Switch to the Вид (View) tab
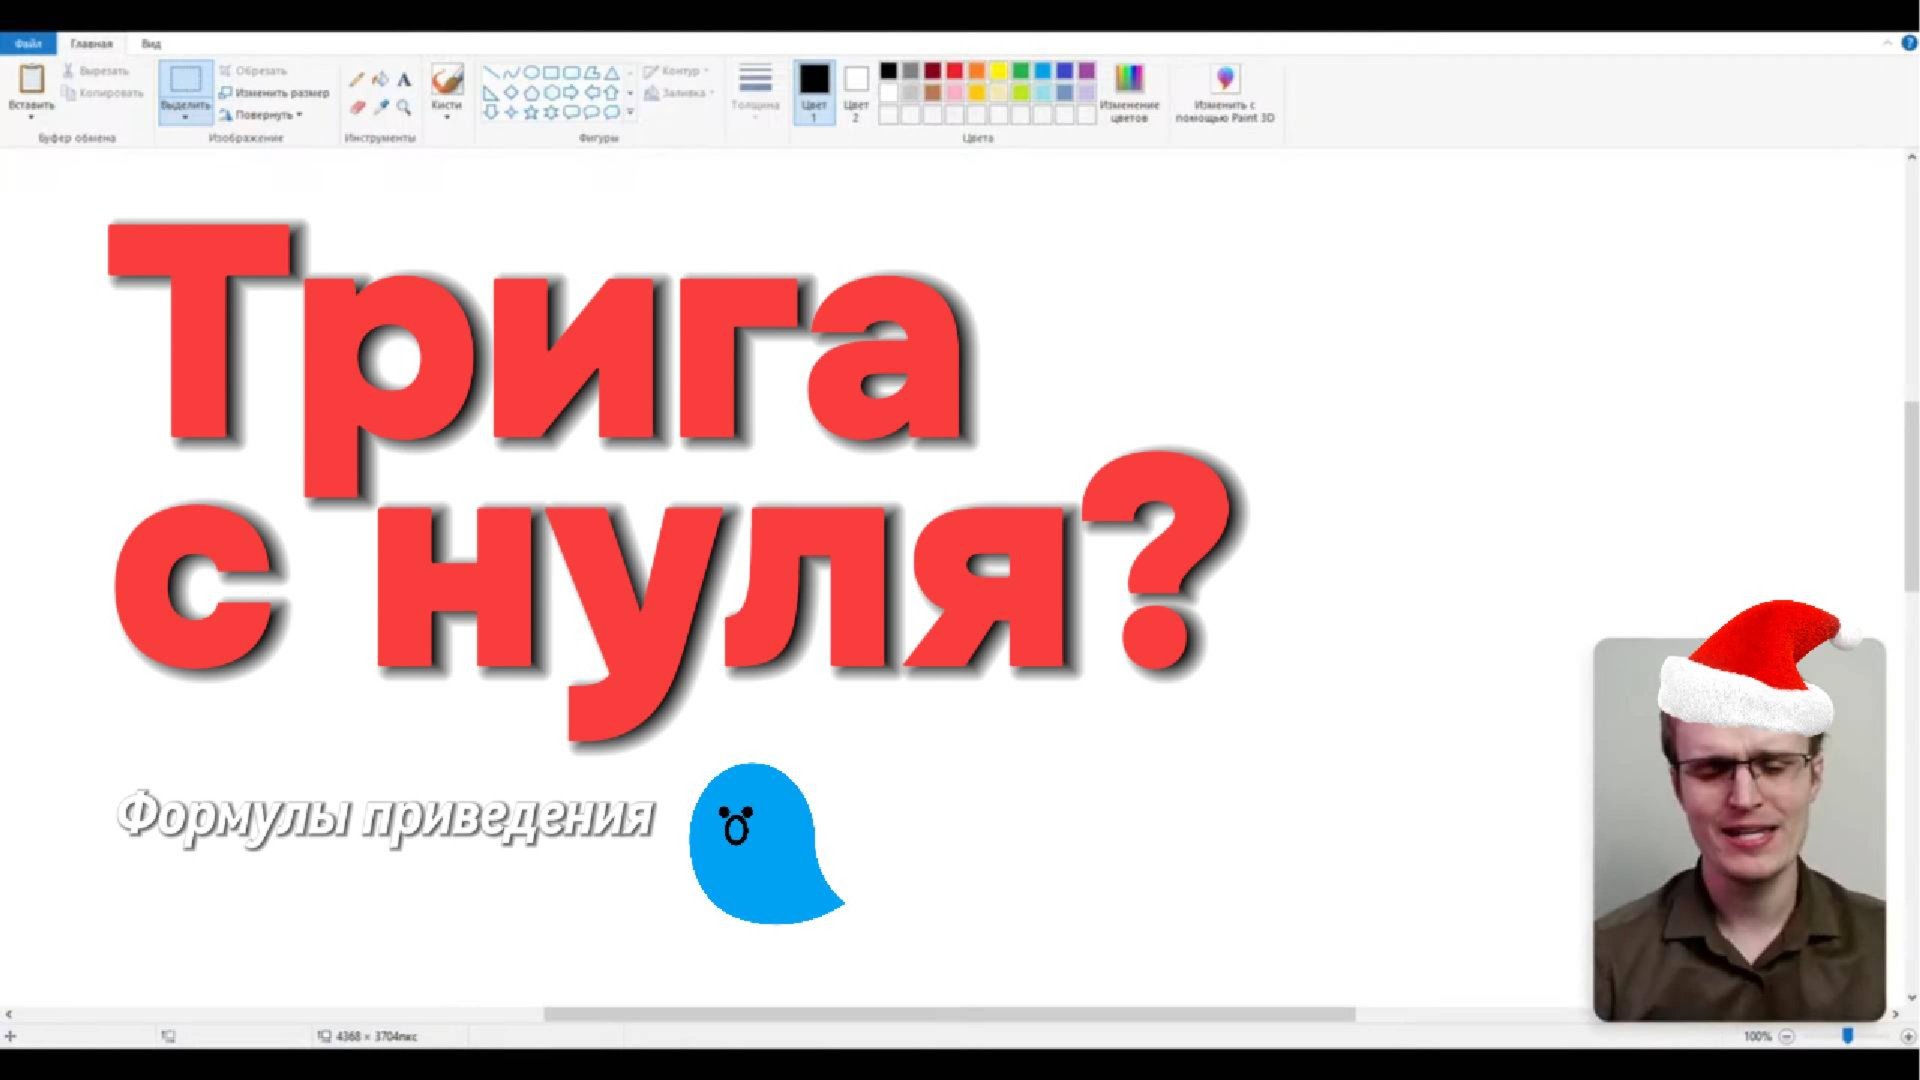The height and width of the screenshot is (1080, 1920). click(150, 44)
